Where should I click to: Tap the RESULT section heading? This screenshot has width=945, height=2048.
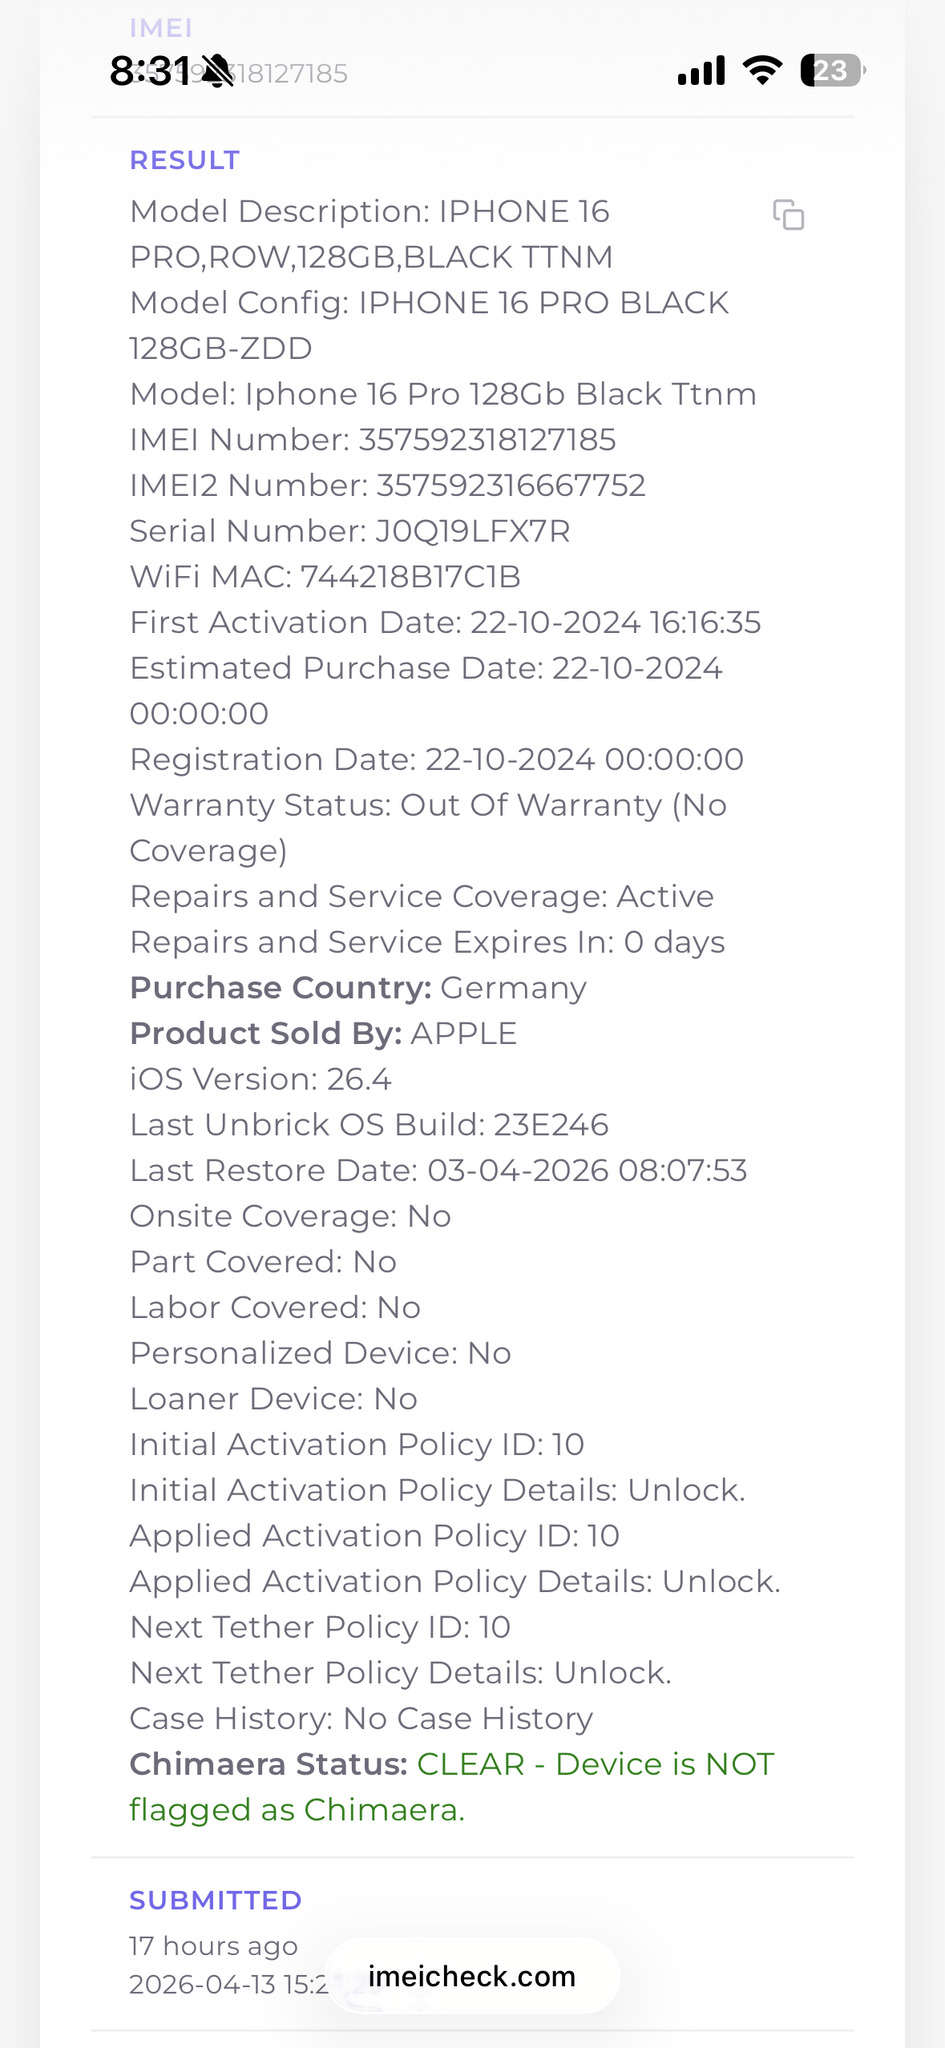click(185, 160)
